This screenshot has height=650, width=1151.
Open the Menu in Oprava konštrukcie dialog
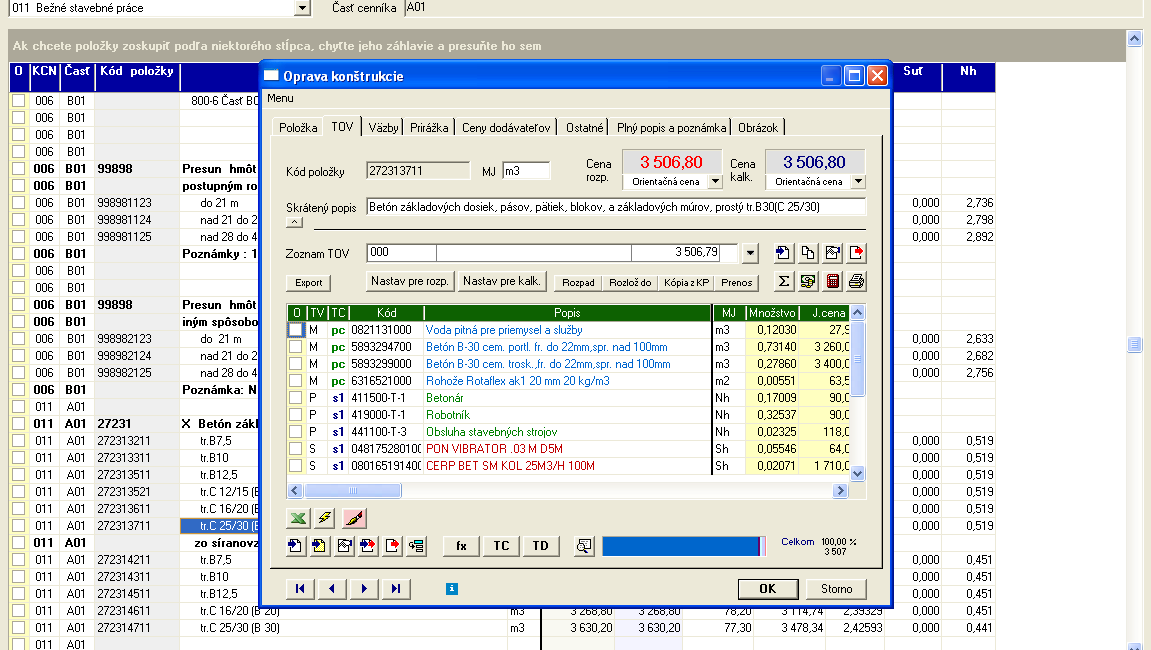(x=280, y=98)
